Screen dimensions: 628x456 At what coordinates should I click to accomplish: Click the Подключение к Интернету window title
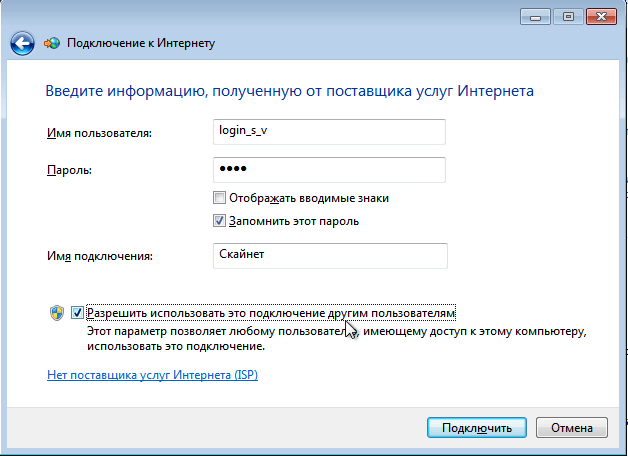pyautogui.click(x=141, y=43)
